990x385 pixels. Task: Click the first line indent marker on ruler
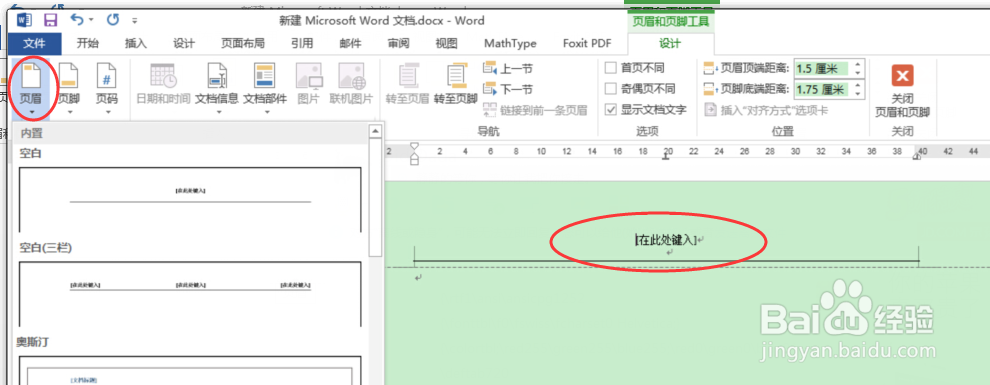tap(414, 146)
